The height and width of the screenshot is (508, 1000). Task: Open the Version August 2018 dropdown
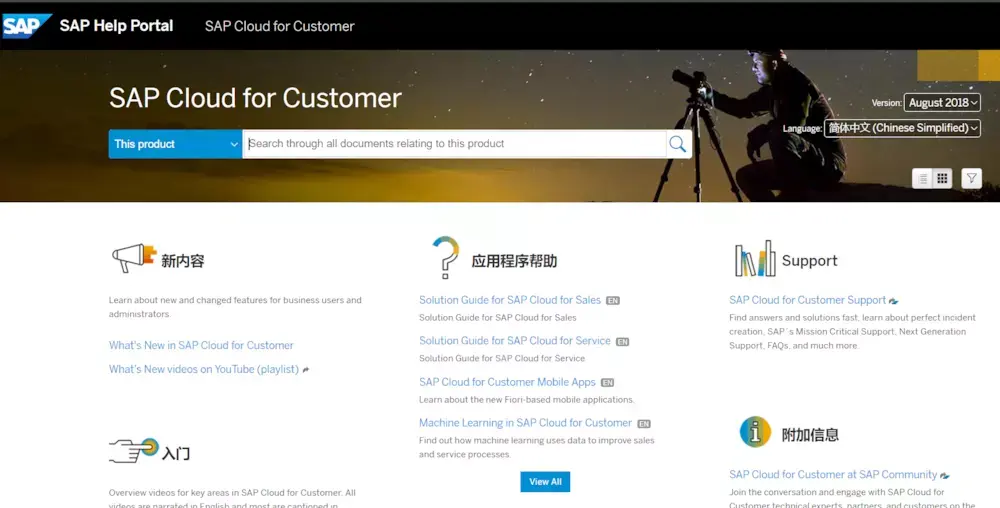pyautogui.click(x=942, y=103)
